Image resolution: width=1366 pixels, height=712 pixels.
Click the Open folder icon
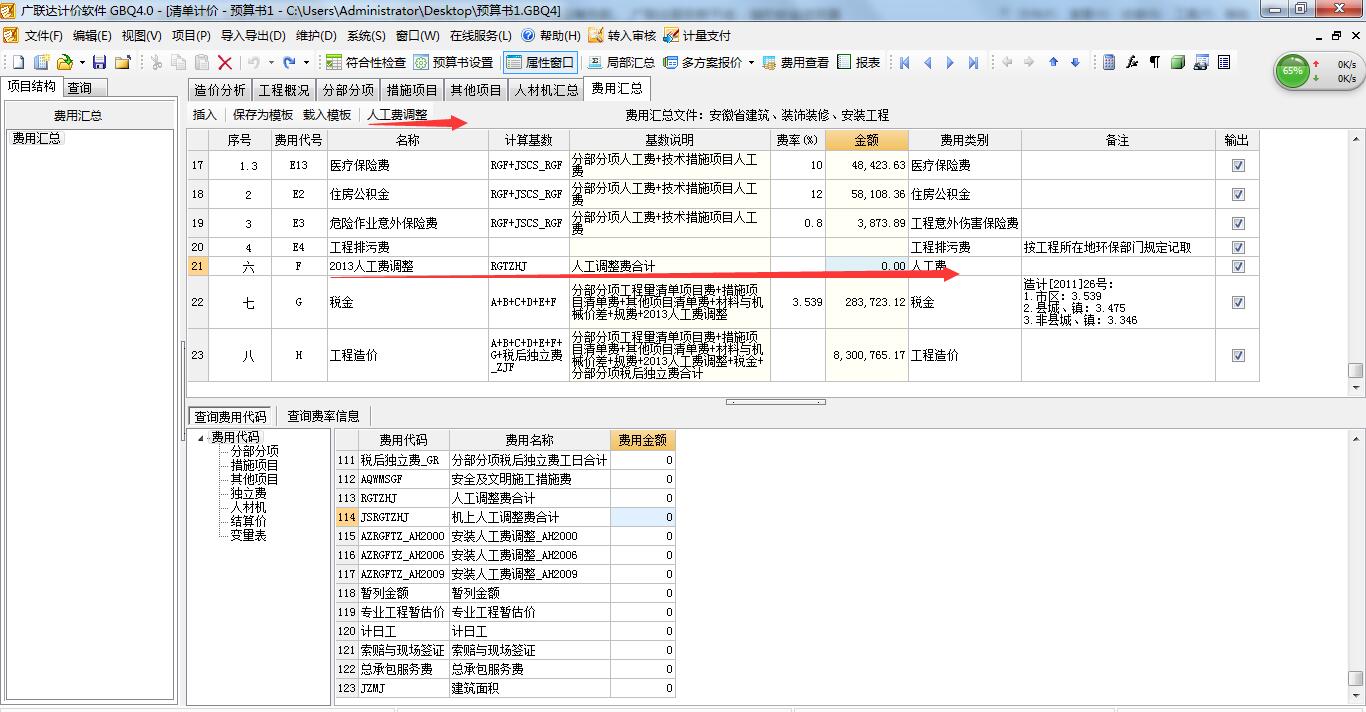click(x=65, y=62)
